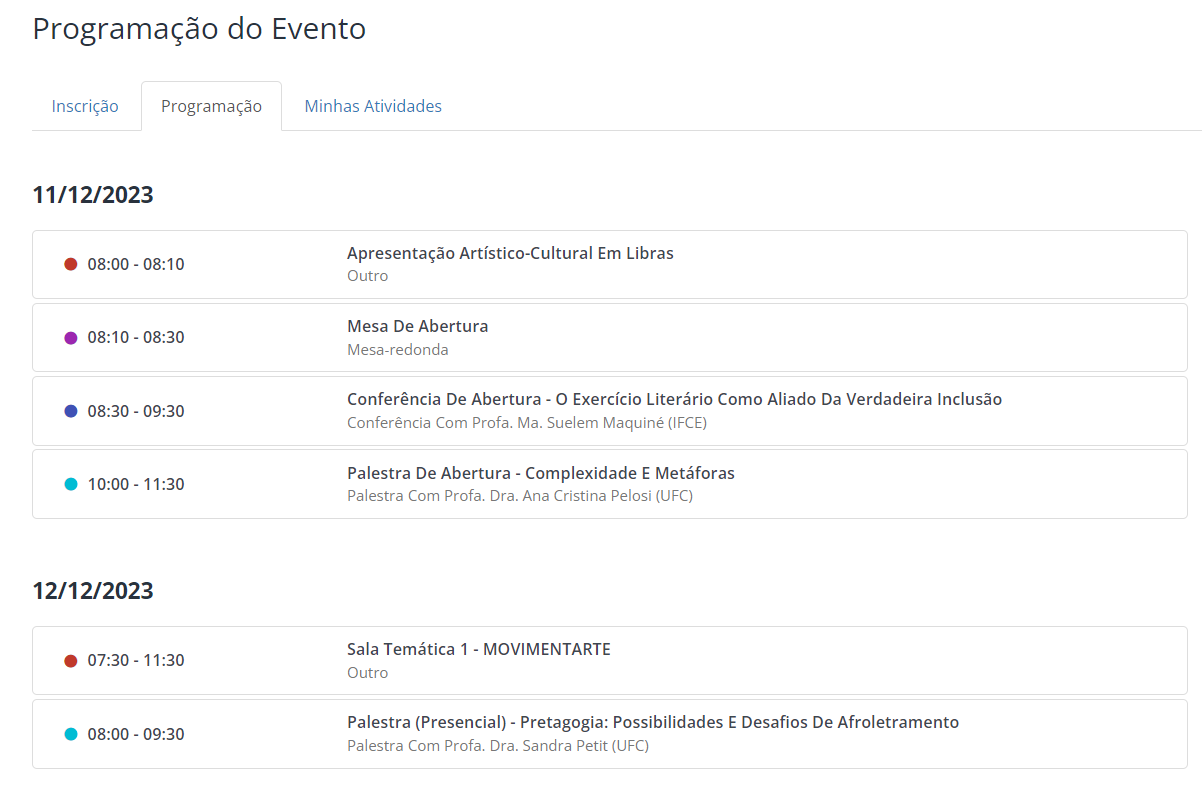Image resolution: width=1202 pixels, height=790 pixels.
Task: Click the red dot beside 08:00 - 08:10
Action: (x=71, y=264)
